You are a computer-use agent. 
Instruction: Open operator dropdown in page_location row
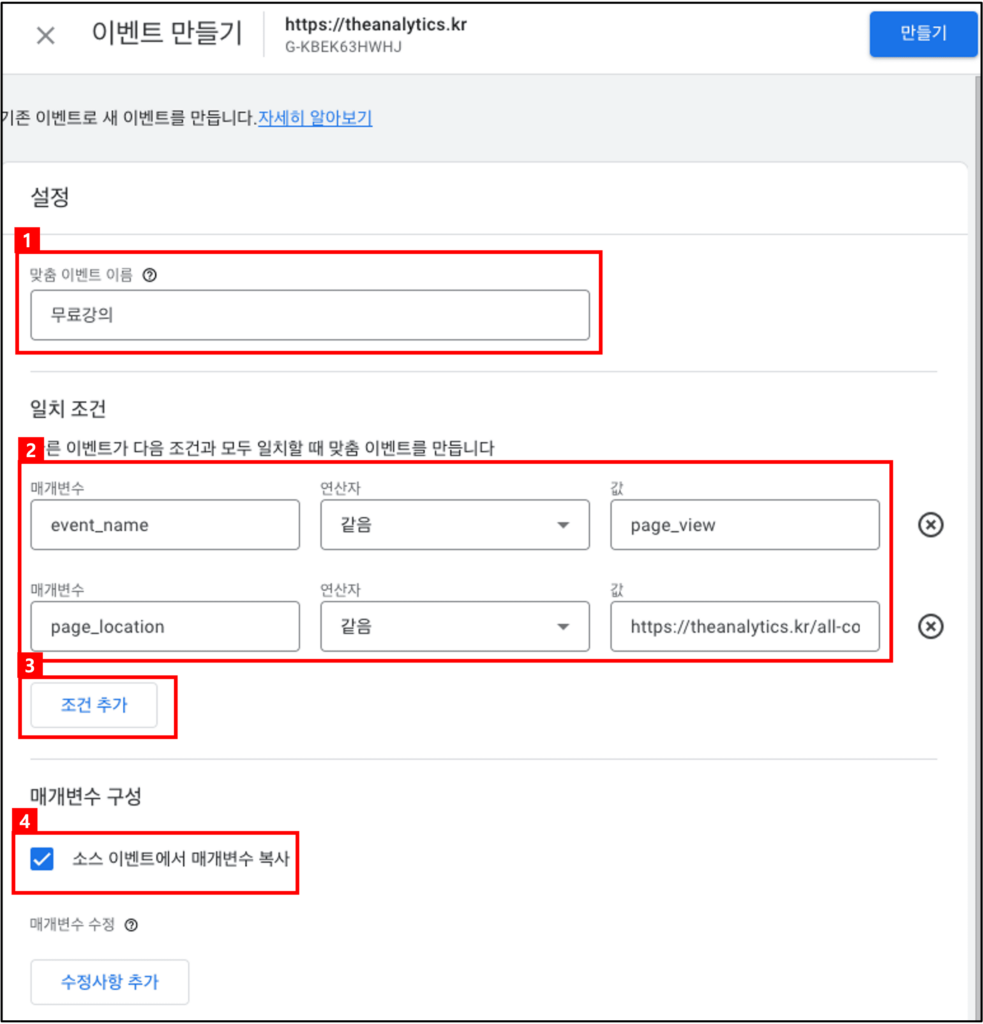(x=455, y=627)
